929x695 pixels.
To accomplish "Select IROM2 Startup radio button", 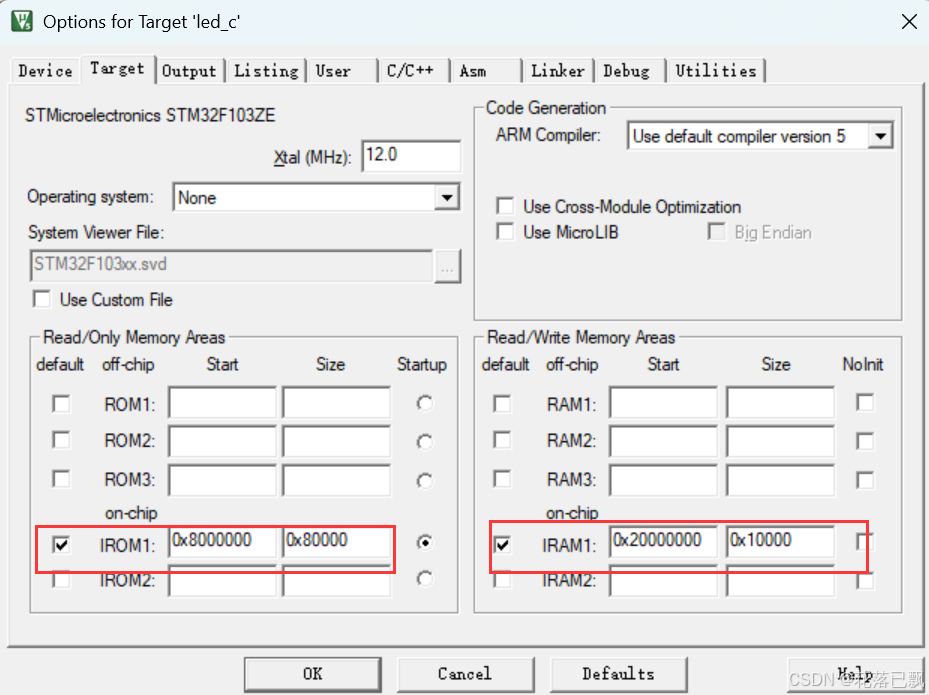I will point(424,579).
